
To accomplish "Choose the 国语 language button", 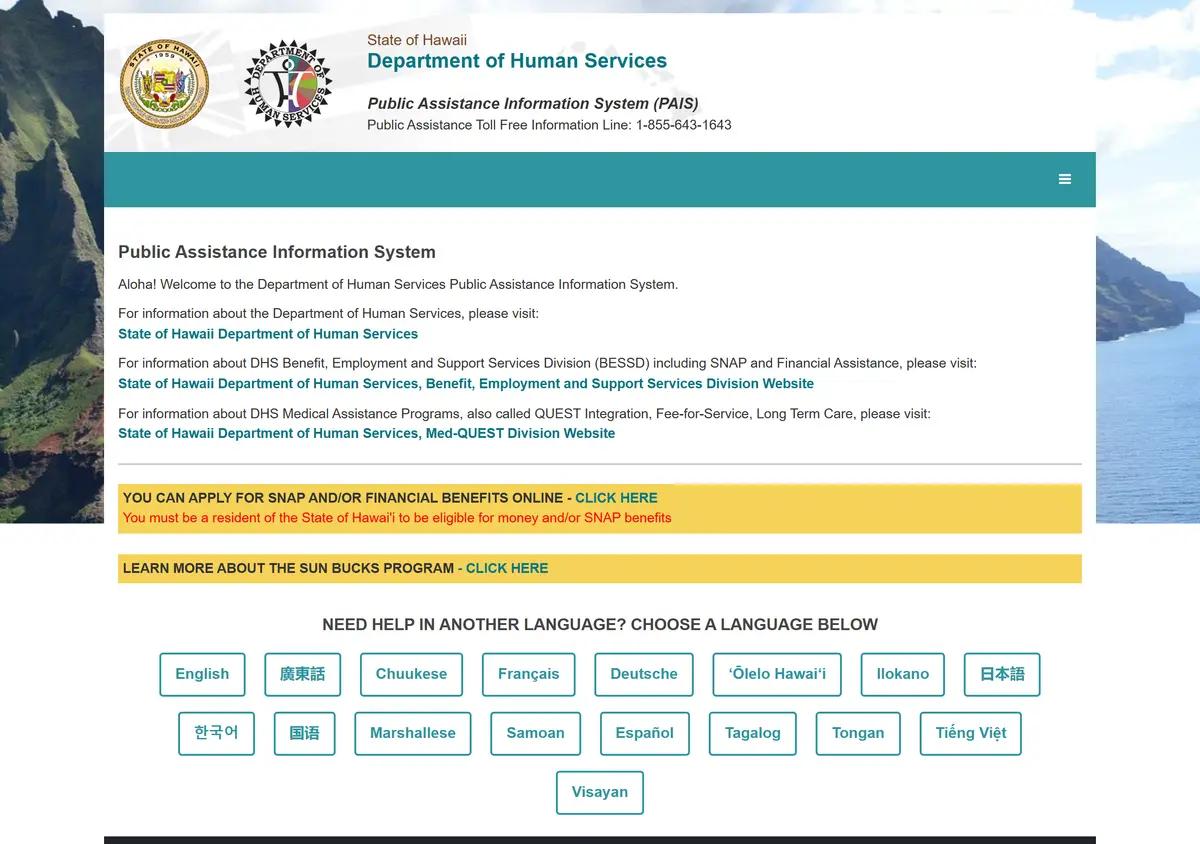I will point(304,733).
